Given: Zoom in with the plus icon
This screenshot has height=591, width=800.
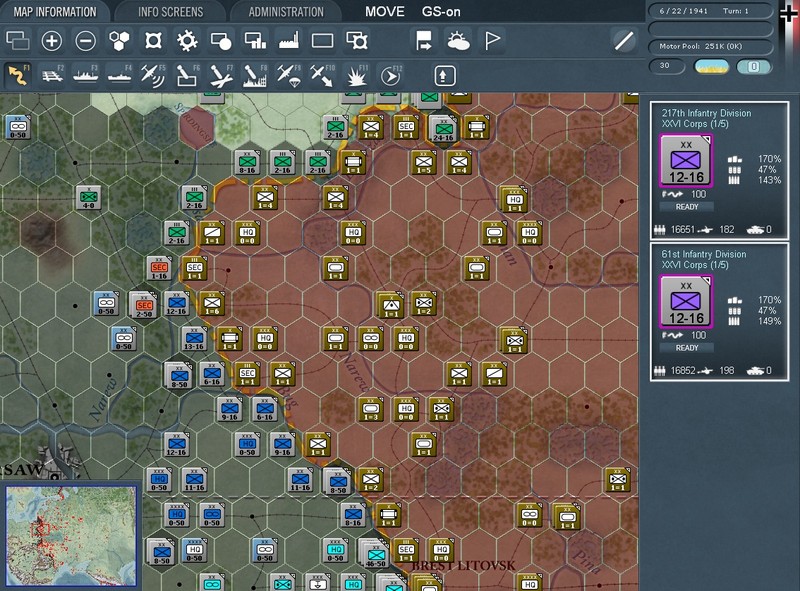Looking at the screenshot, I should (52, 41).
